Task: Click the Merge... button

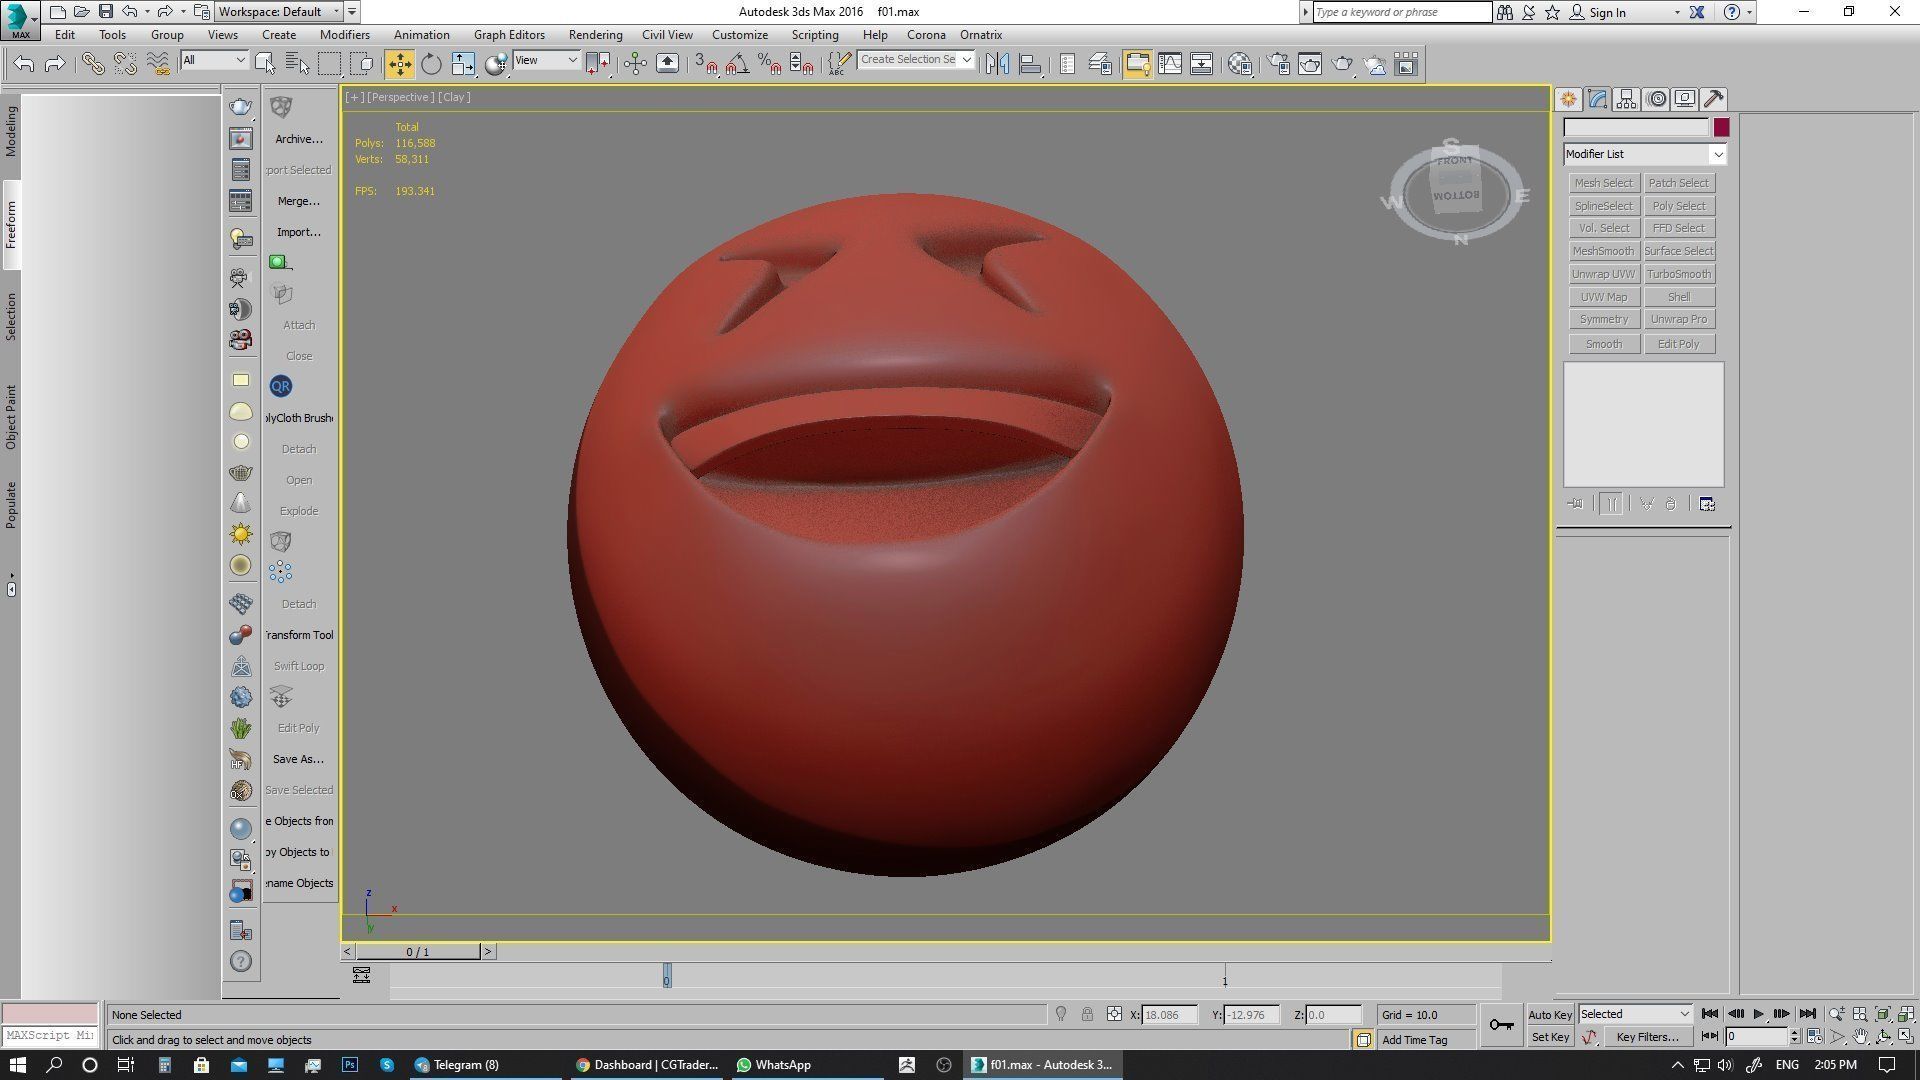Action: click(x=299, y=201)
